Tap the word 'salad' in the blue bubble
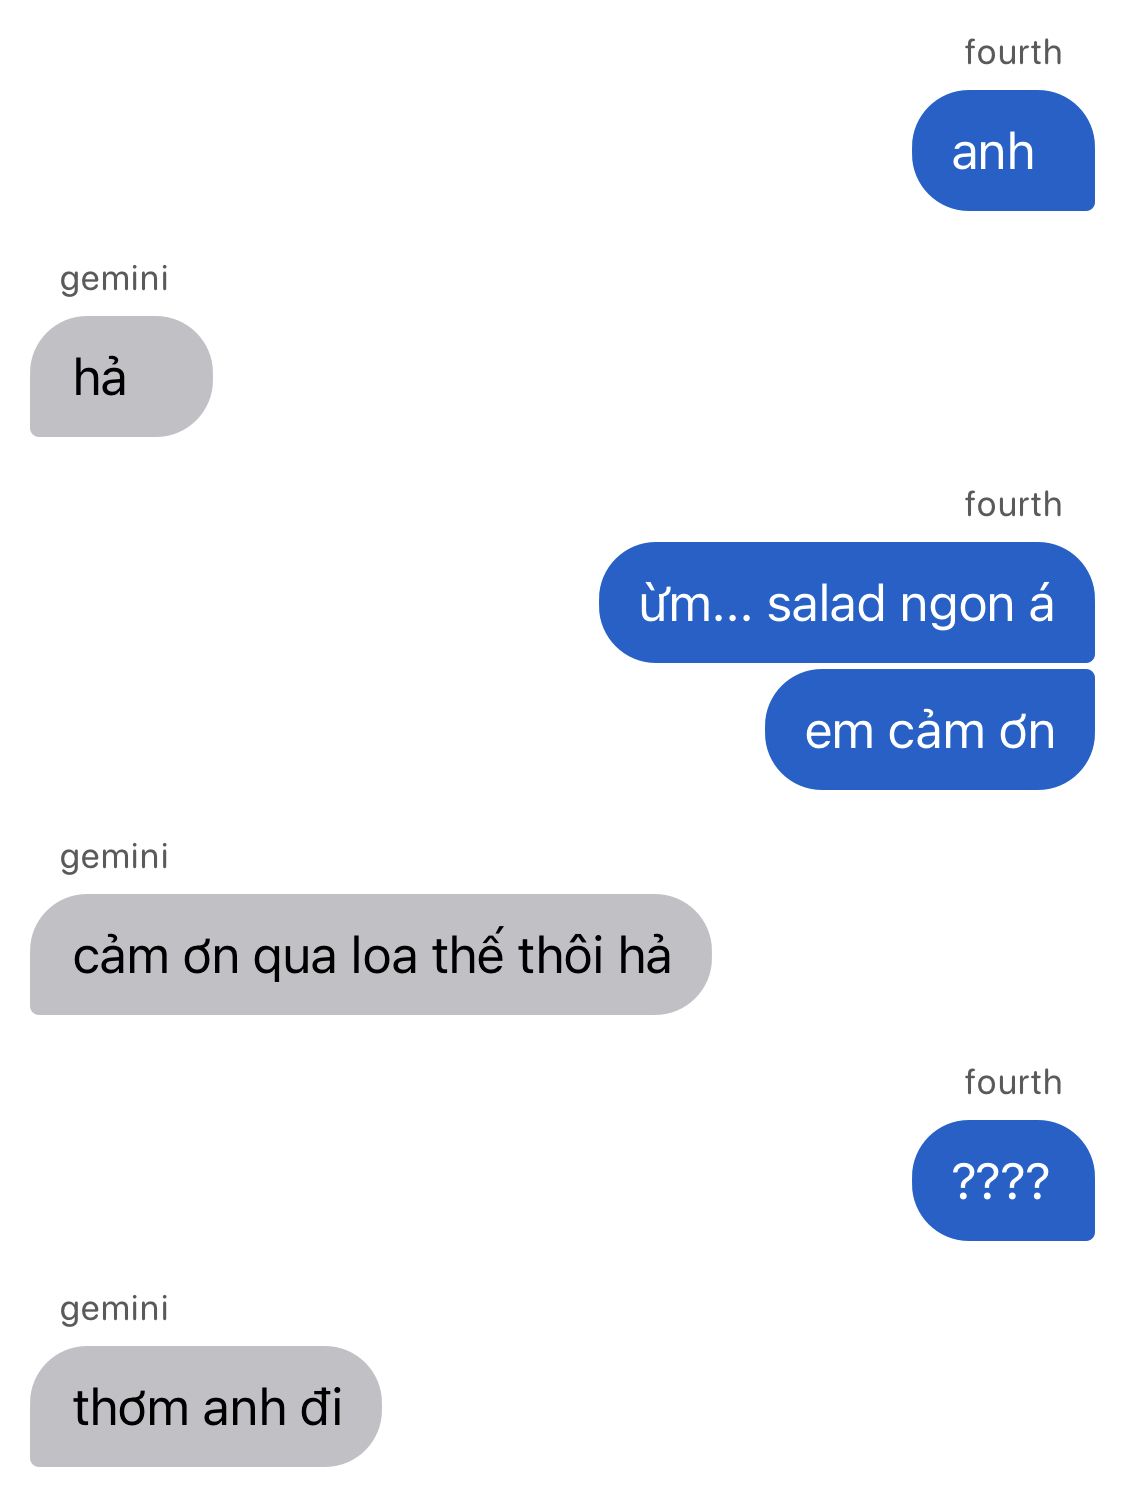This screenshot has height=1510, width=1125. (x=827, y=605)
